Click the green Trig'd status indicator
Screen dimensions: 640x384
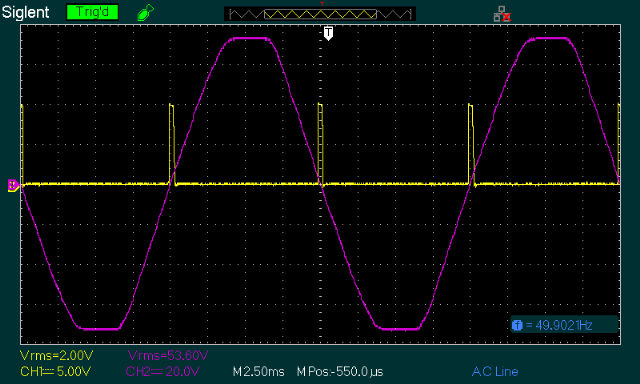point(93,12)
